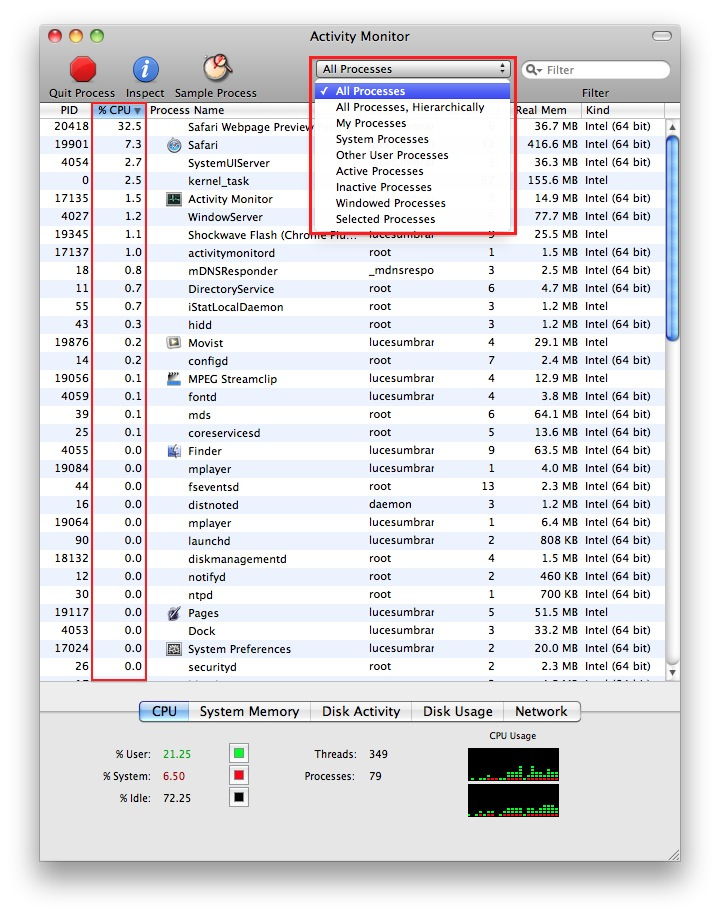The height and width of the screenshot is (916, 720).
Task: Select the hidd process row
Action: pos(352,325)
